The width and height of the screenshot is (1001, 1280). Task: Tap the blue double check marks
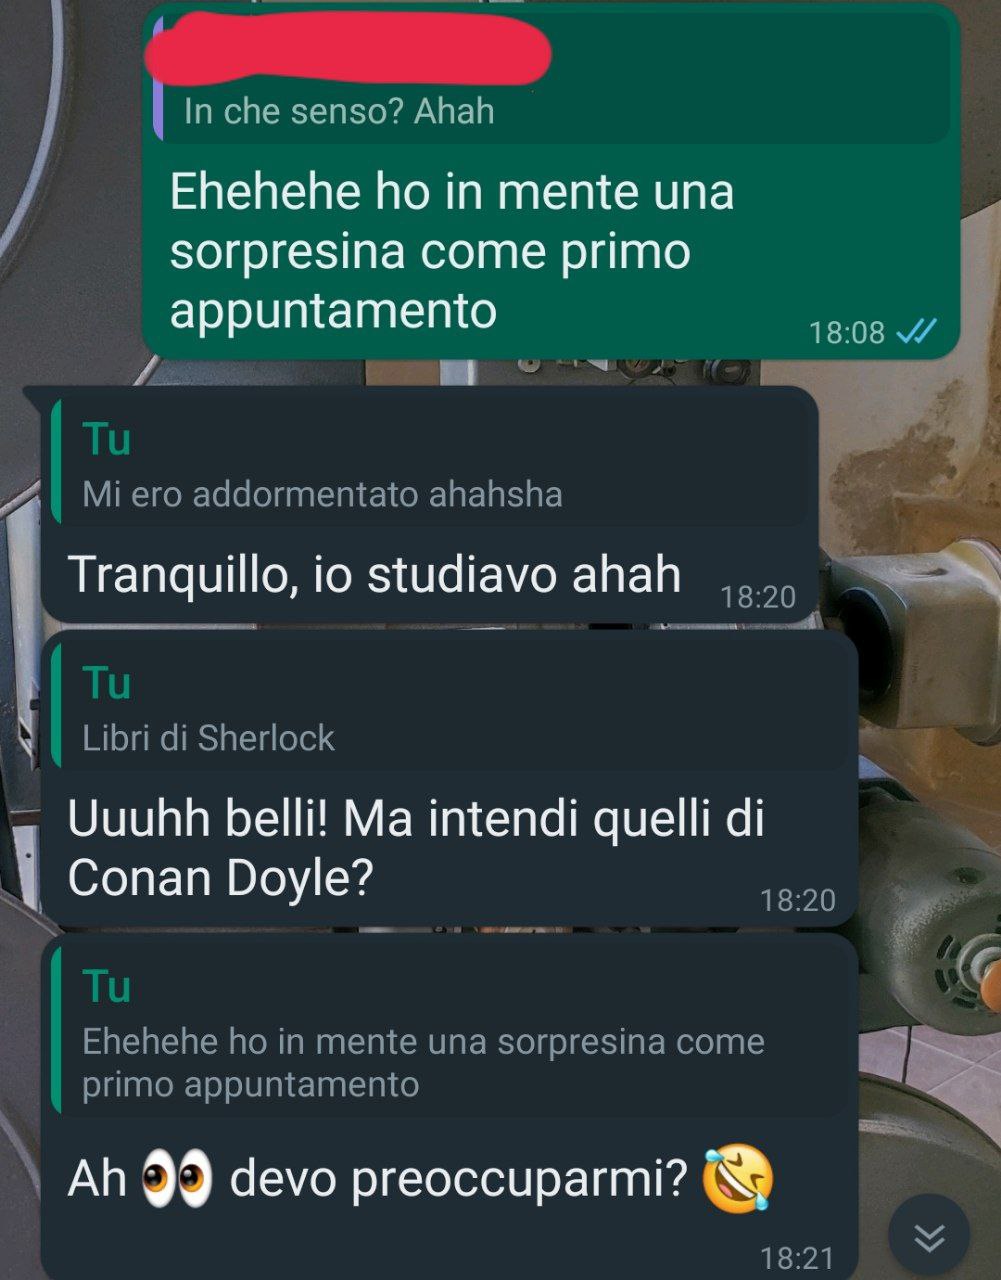pos(915,331)
